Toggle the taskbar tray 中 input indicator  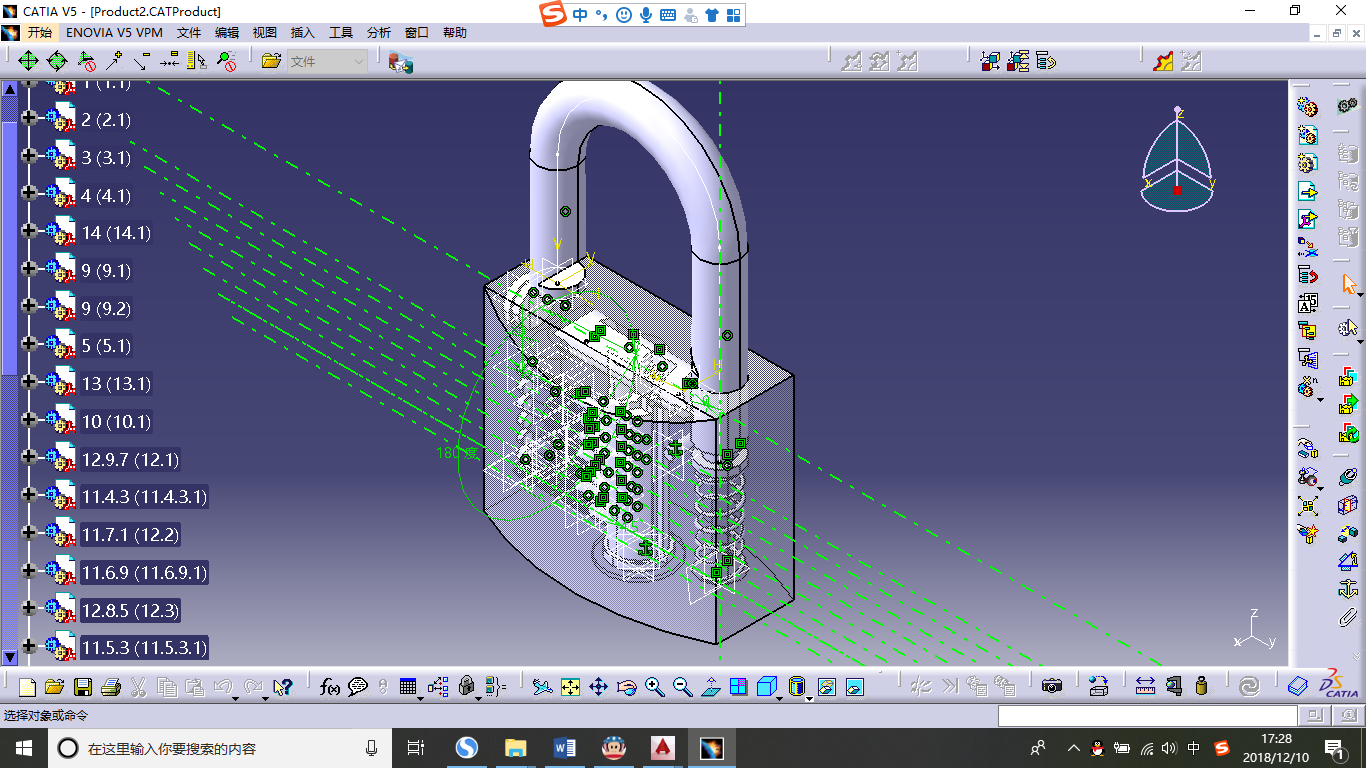tap(1194, 748)
